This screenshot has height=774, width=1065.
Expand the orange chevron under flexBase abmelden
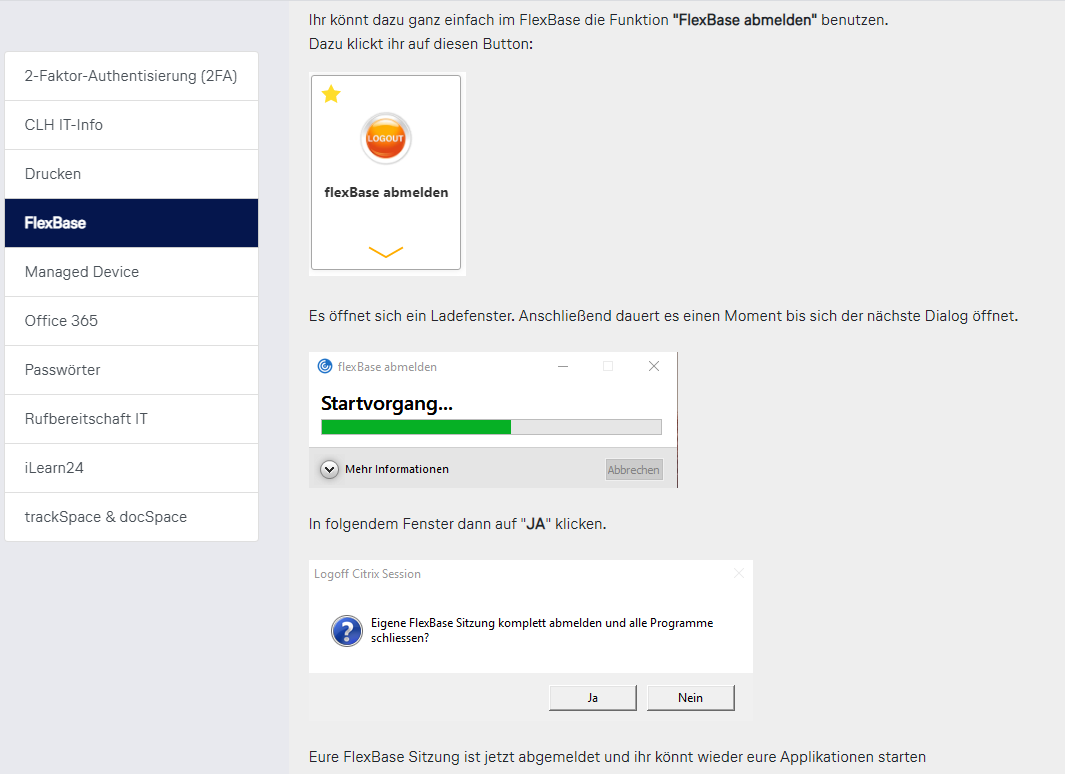tap(385, 252)
